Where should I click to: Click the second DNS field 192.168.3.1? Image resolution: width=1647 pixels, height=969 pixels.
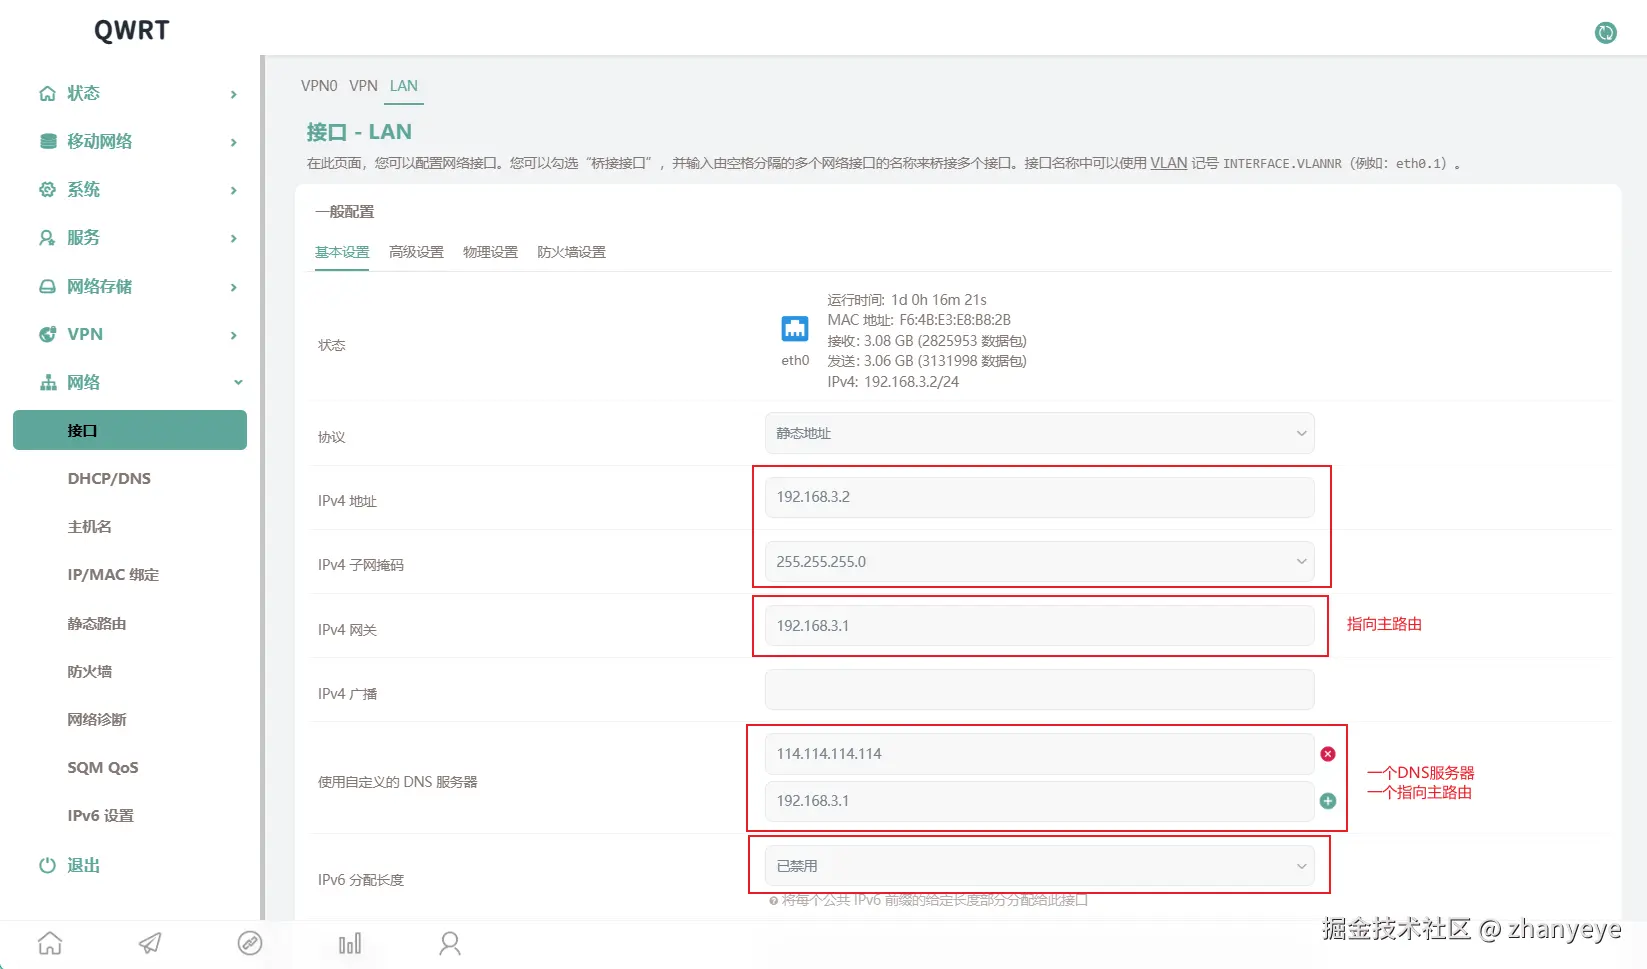(x=1040, y=801)
